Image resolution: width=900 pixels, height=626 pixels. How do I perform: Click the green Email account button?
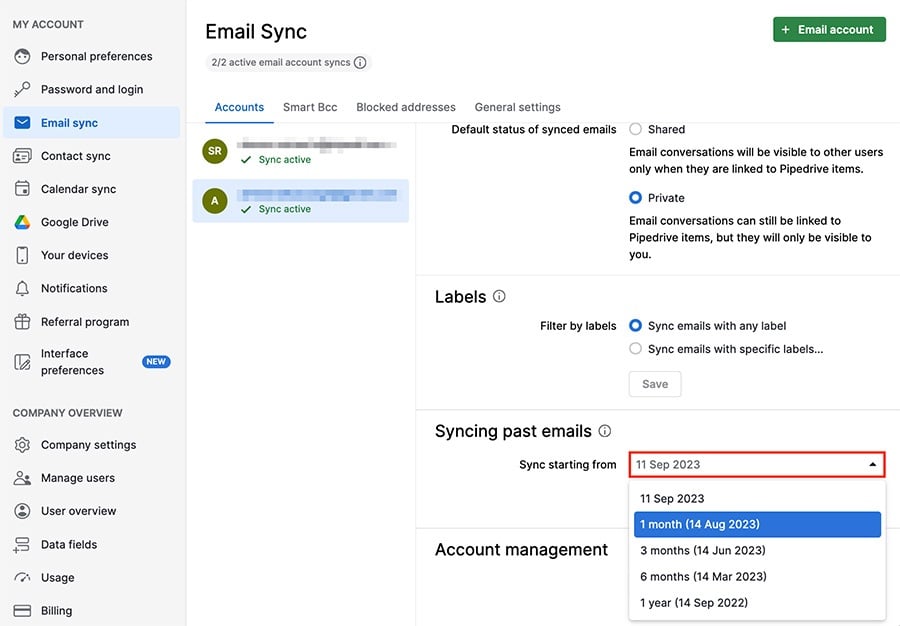pos(829,29)
